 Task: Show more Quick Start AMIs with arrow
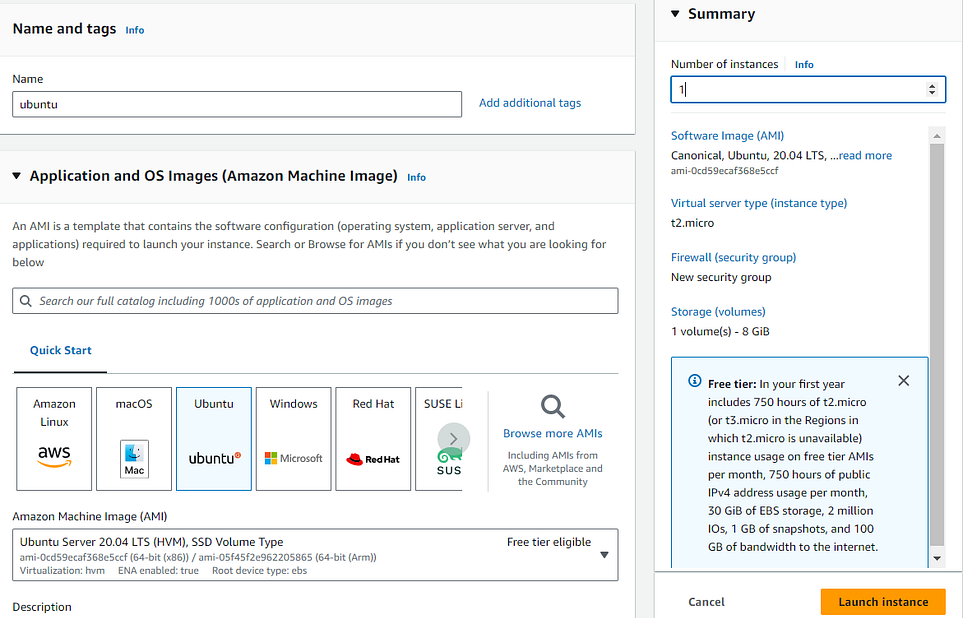pyautogui.click(x=453, y=439)
